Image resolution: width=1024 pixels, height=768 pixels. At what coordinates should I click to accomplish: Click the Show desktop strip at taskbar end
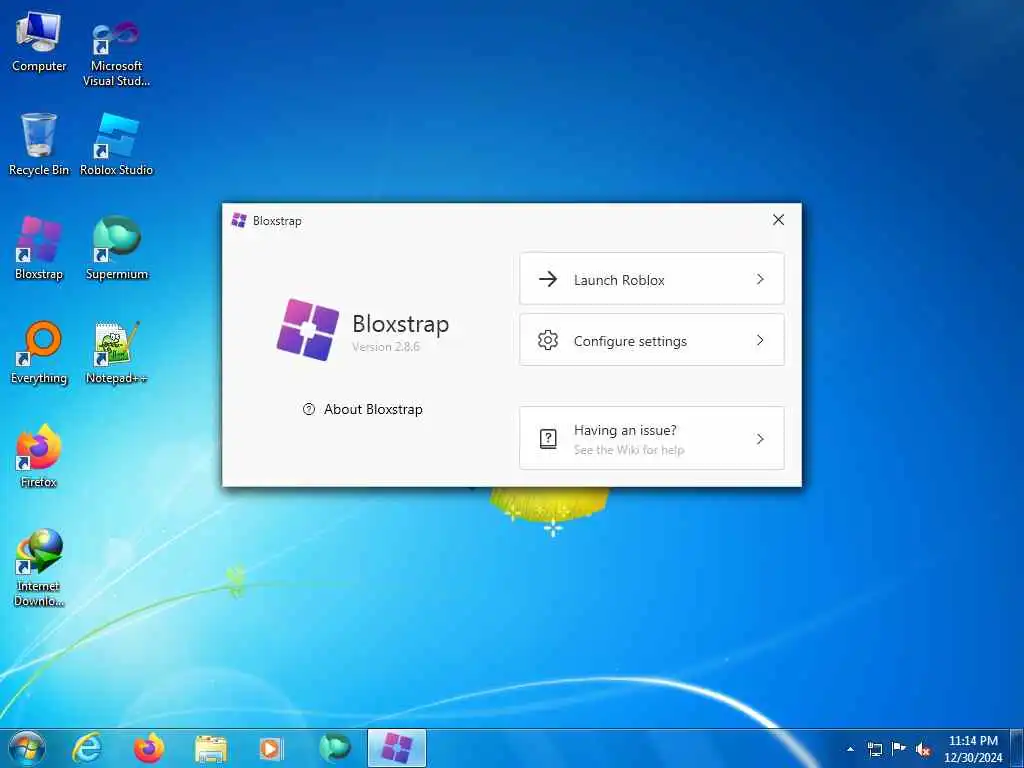click(x=1016, y=748)
